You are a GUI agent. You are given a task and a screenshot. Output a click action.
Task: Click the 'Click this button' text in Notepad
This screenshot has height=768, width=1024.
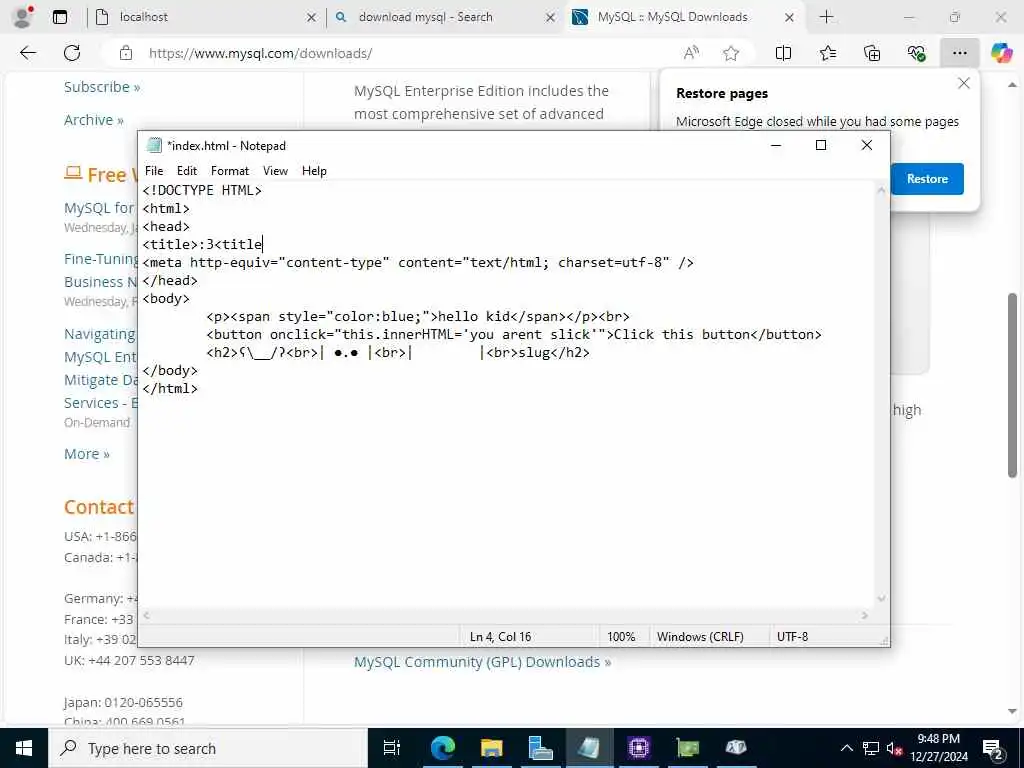coord(682,334)
